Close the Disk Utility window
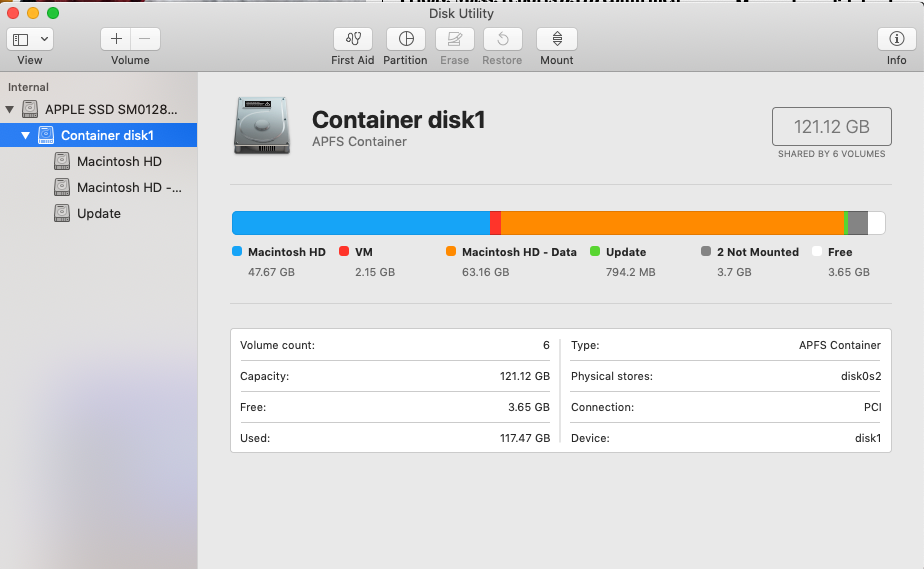924x569 pixels. click(13, 13)
